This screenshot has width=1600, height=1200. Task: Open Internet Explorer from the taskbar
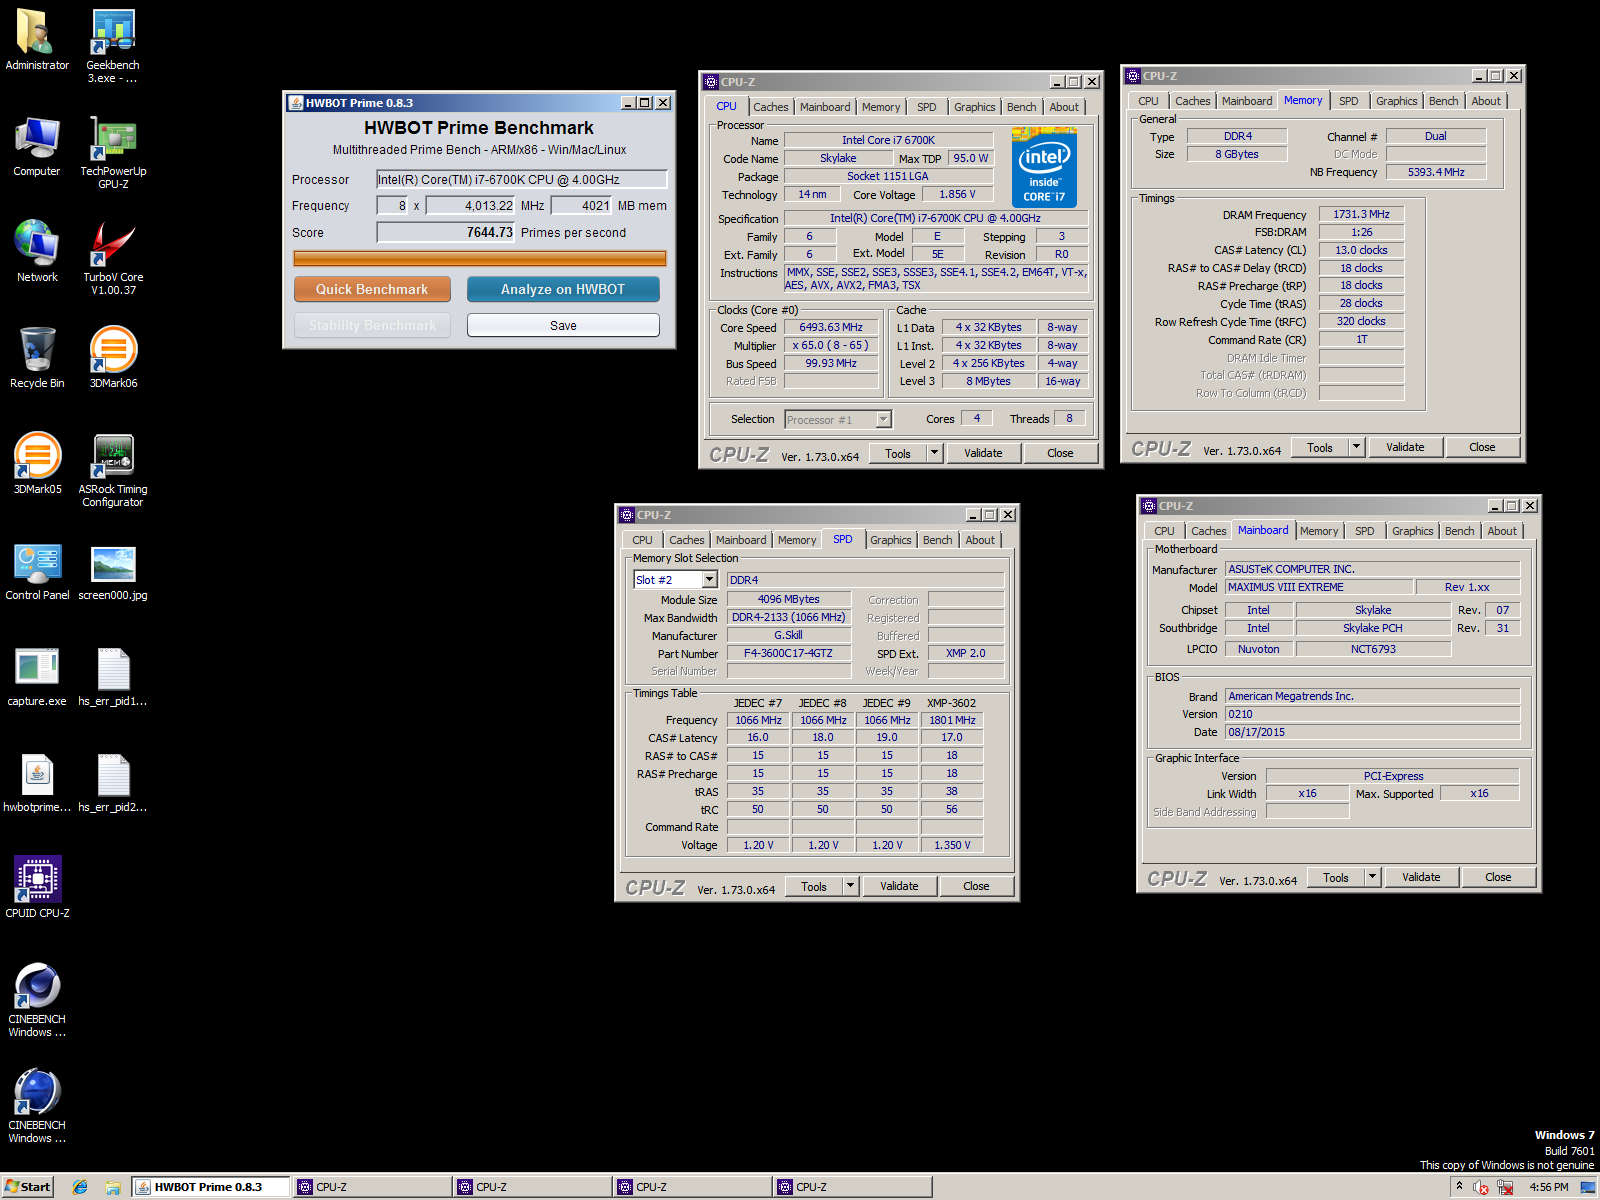[80, 1187]
